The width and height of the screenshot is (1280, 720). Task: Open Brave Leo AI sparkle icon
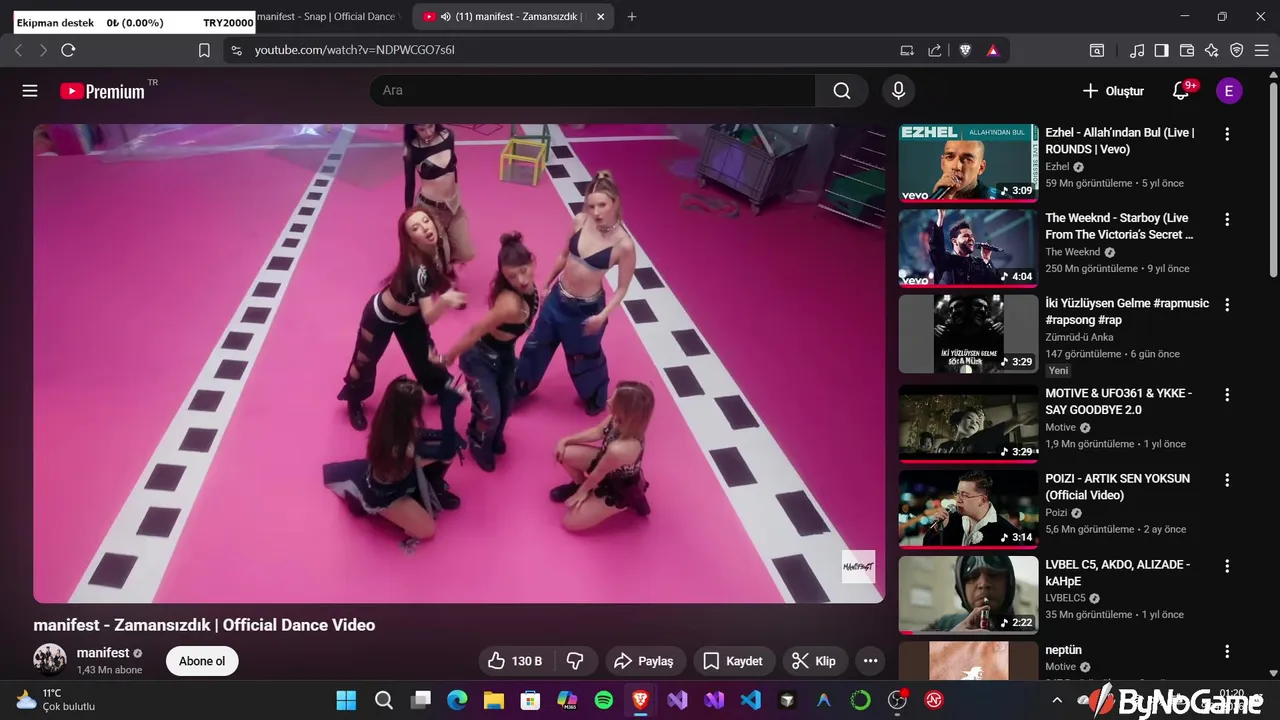tap(1212, 50)
